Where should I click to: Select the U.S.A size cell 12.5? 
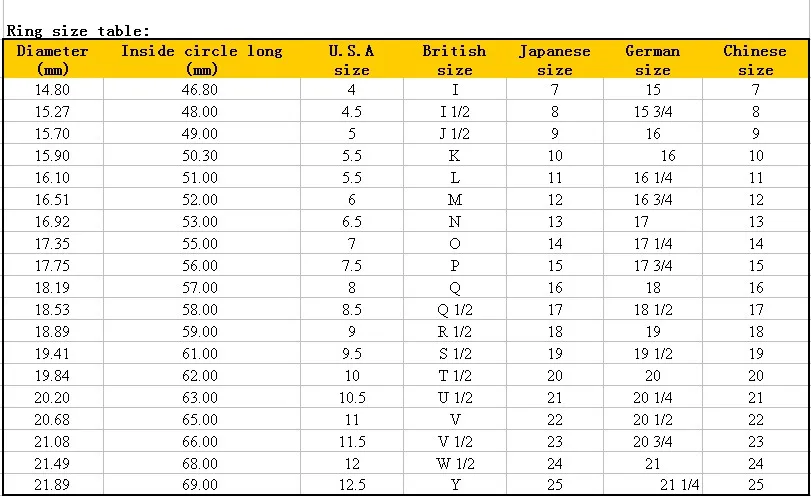pos(352,485)
